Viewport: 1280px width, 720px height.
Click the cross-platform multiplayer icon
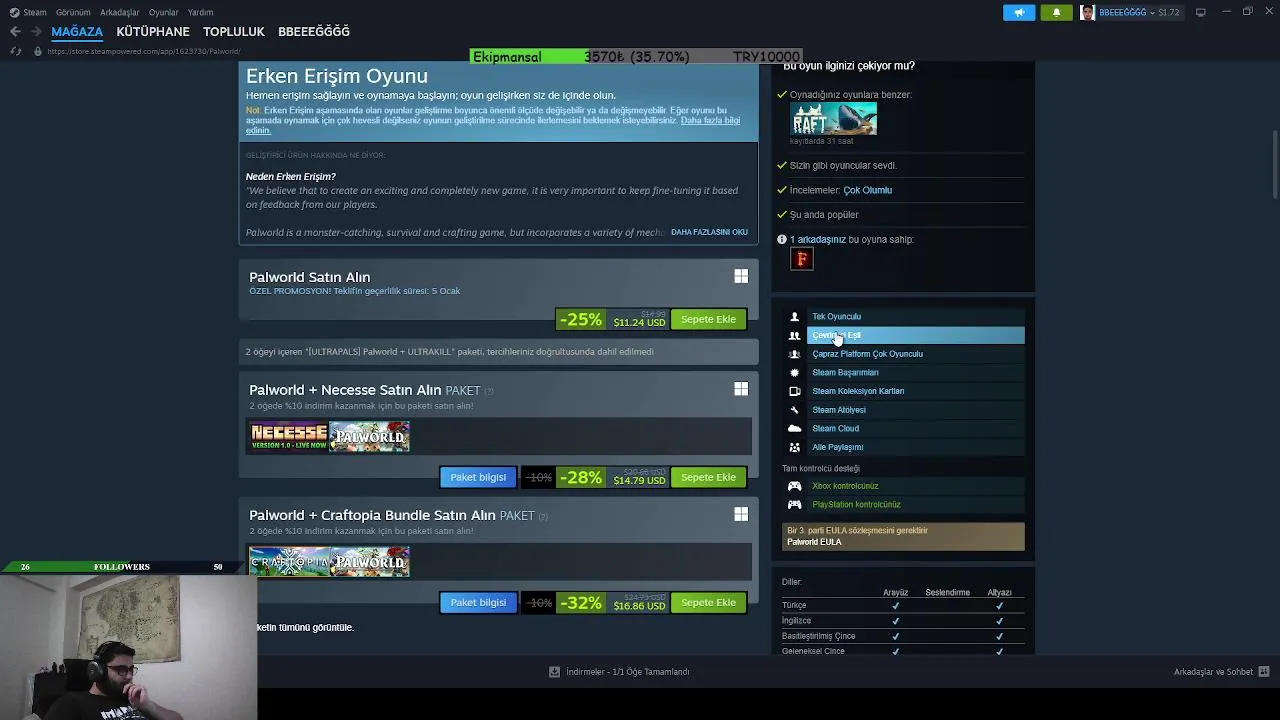pyautogui.click(x=794, y=354)
